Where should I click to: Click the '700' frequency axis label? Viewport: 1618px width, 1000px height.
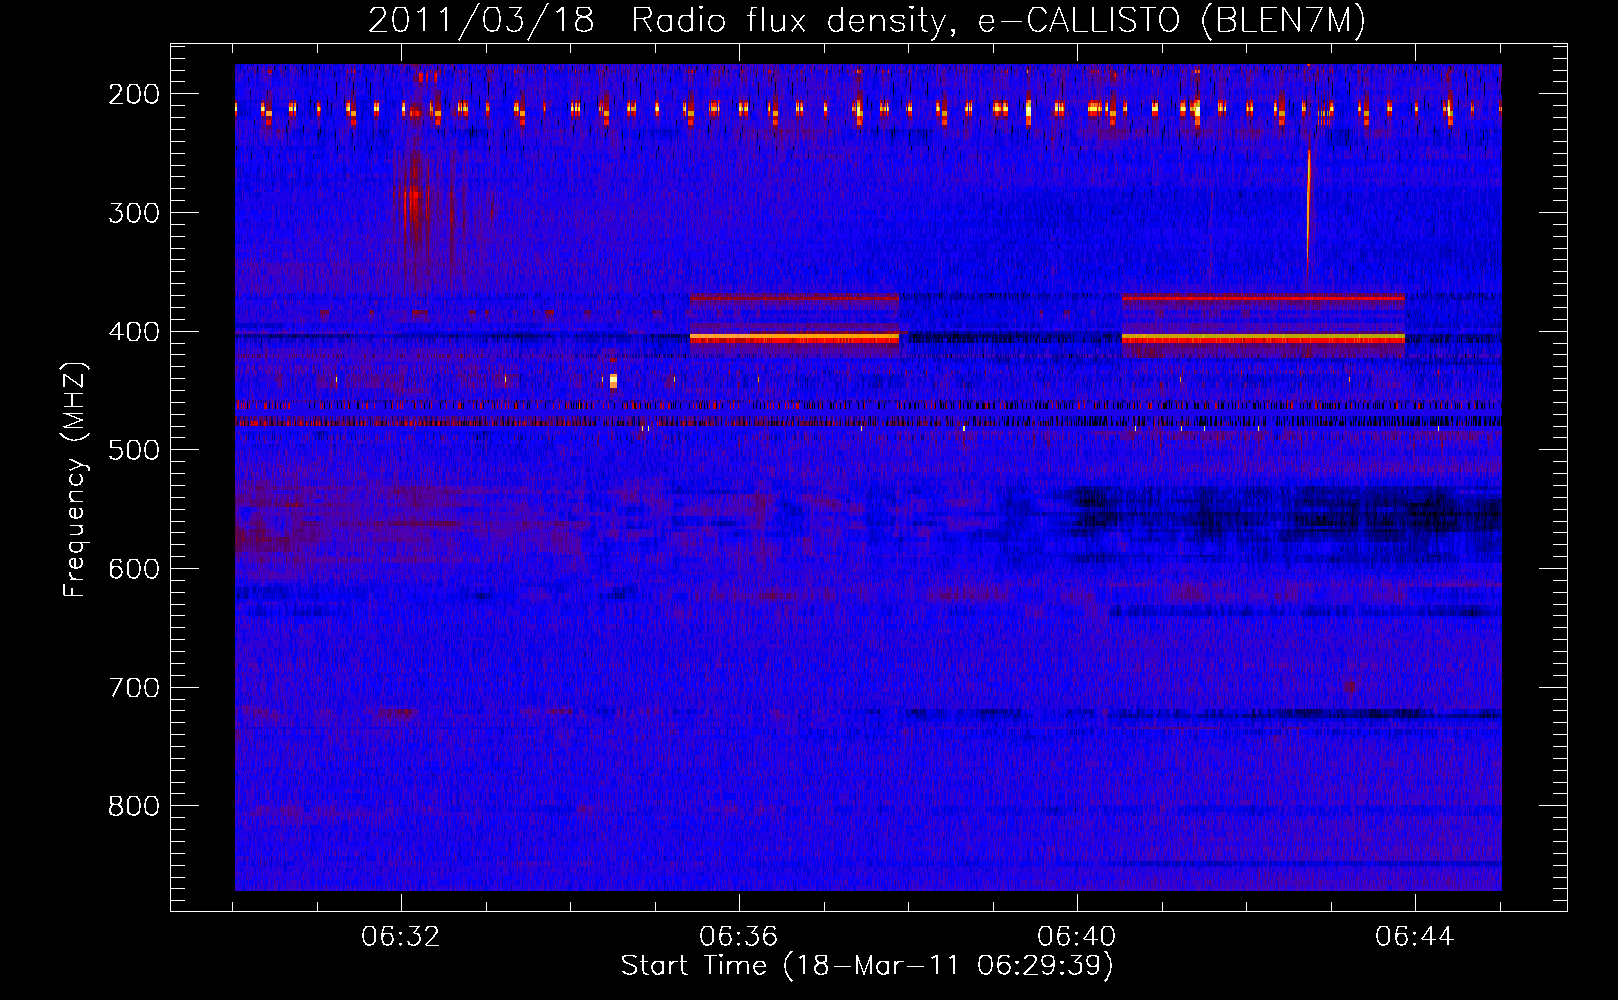(x=133, y=688)
